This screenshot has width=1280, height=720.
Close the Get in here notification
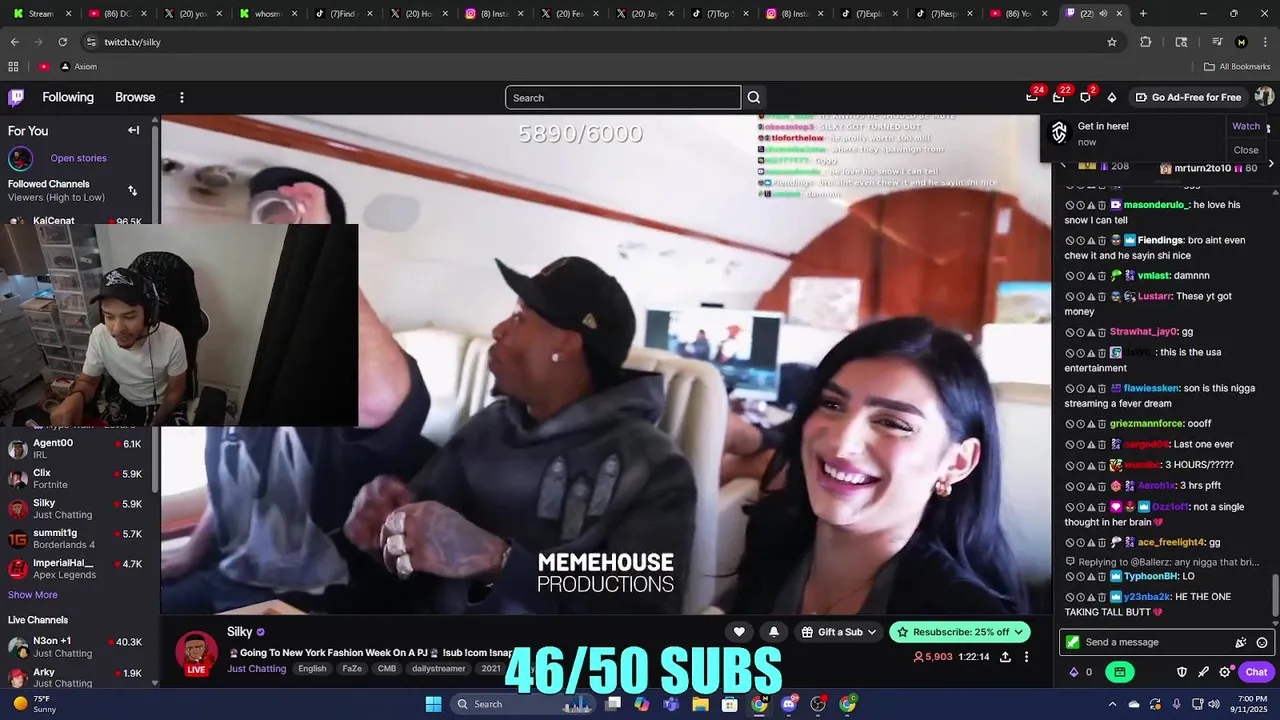click(x=1246, y=150)
